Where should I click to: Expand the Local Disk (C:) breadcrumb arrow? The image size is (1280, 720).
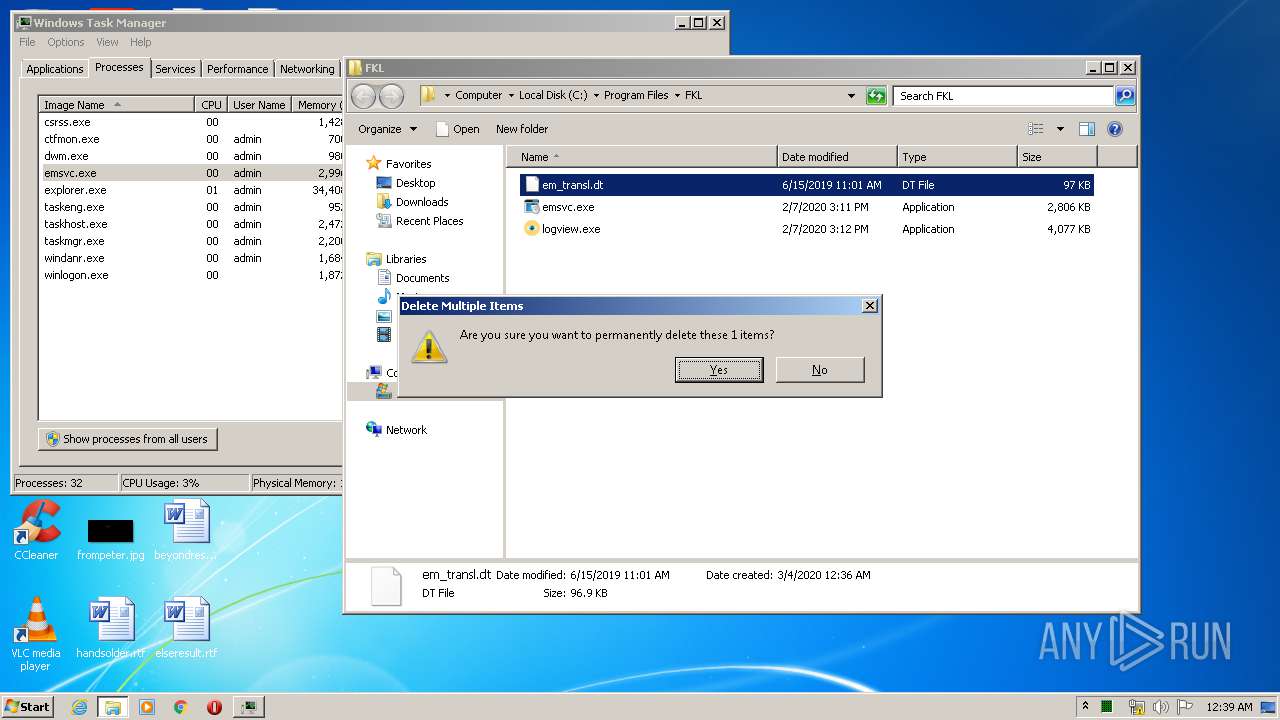tap(595, 96)
